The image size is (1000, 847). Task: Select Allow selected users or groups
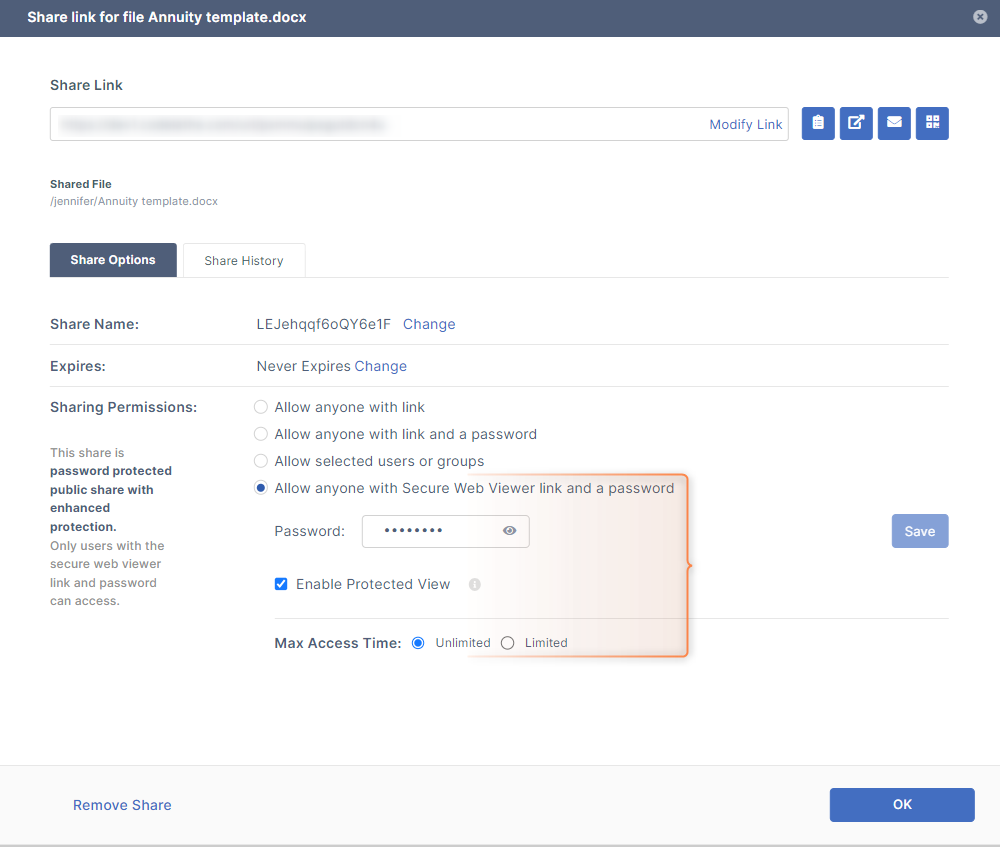pyautogui.click(x=261, y=461)
